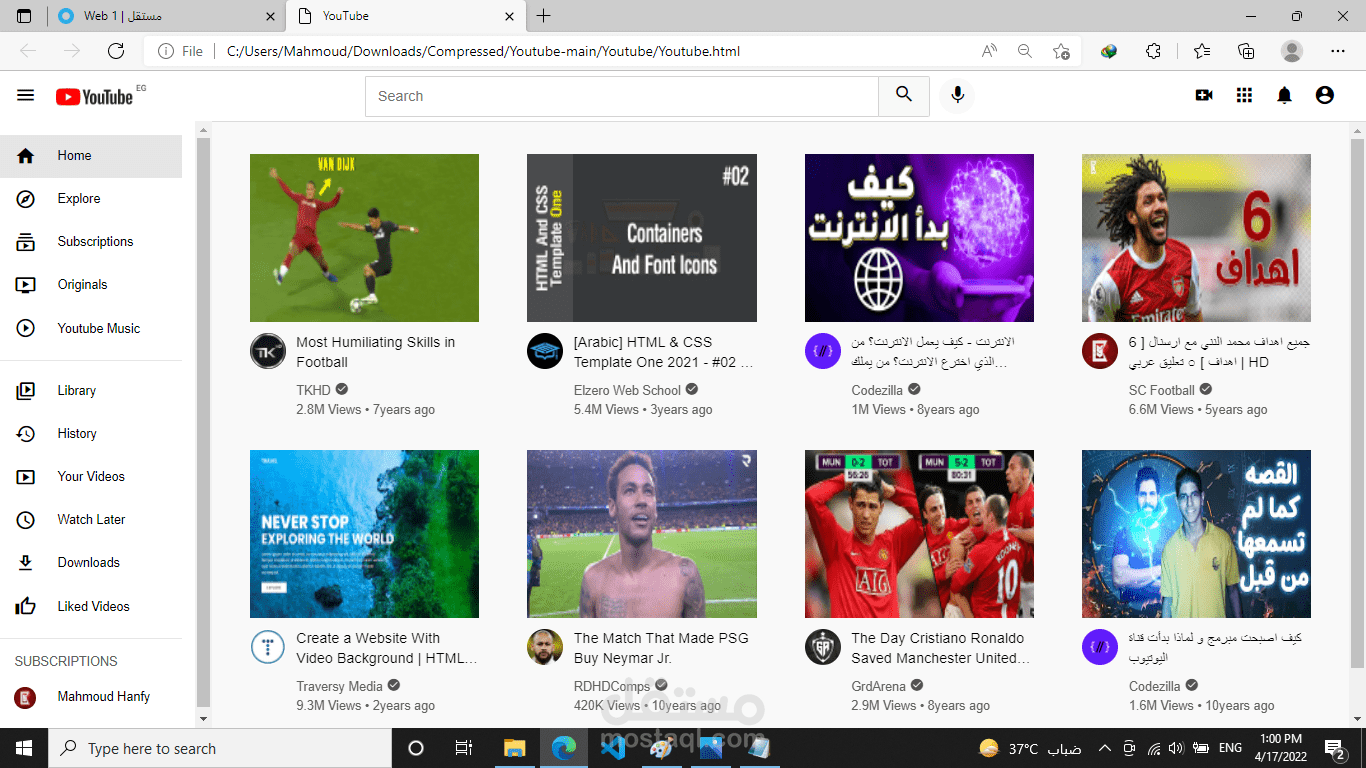This screenshot has width=1366, height=768.
Task: View notifications via the bell icon
Action: (x=1284, y=94)
